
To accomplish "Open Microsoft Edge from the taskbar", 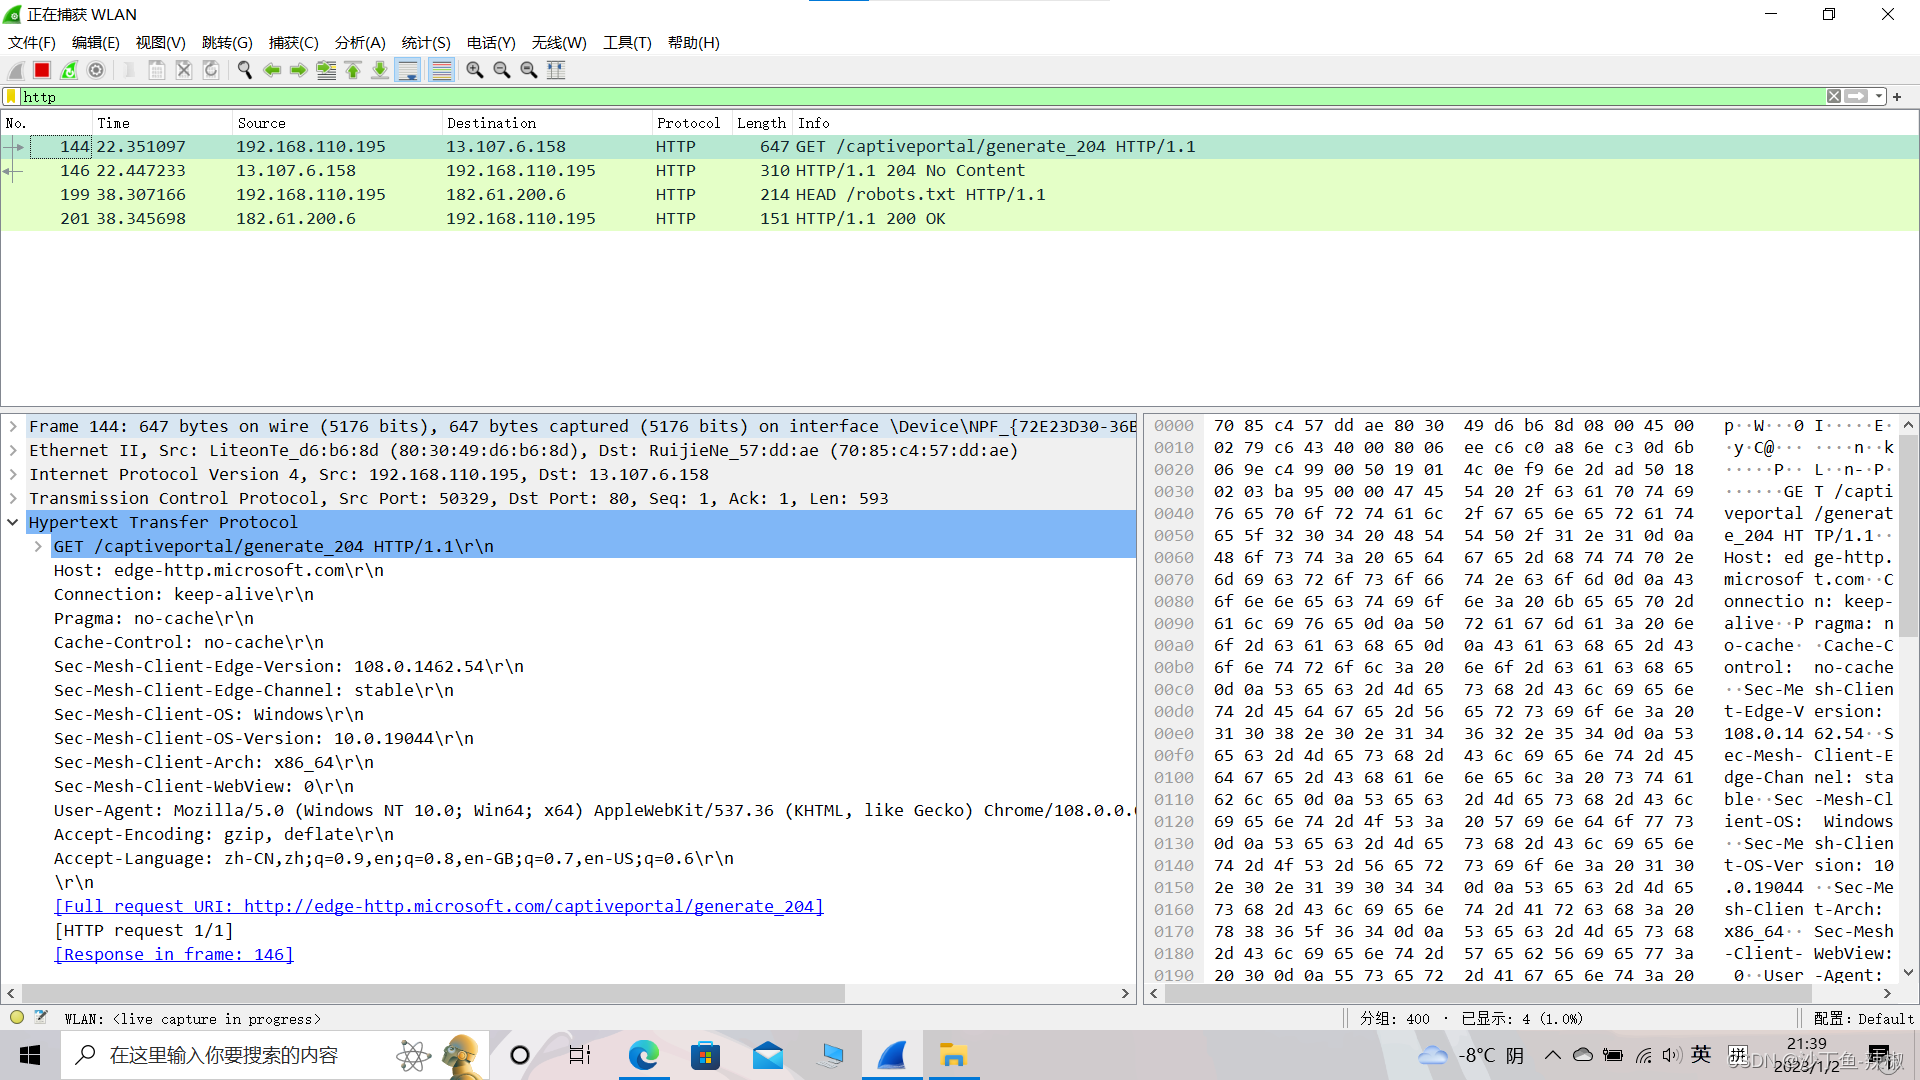I will coord(644,1056).
